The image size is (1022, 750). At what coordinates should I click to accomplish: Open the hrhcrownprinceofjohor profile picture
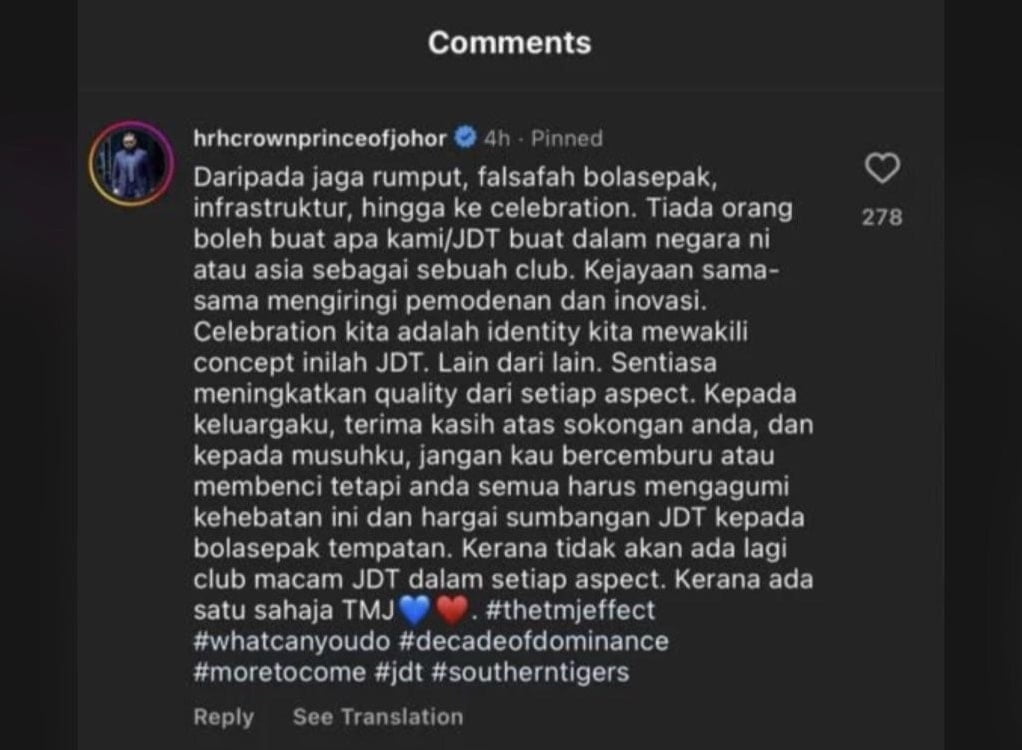(132, 163)
